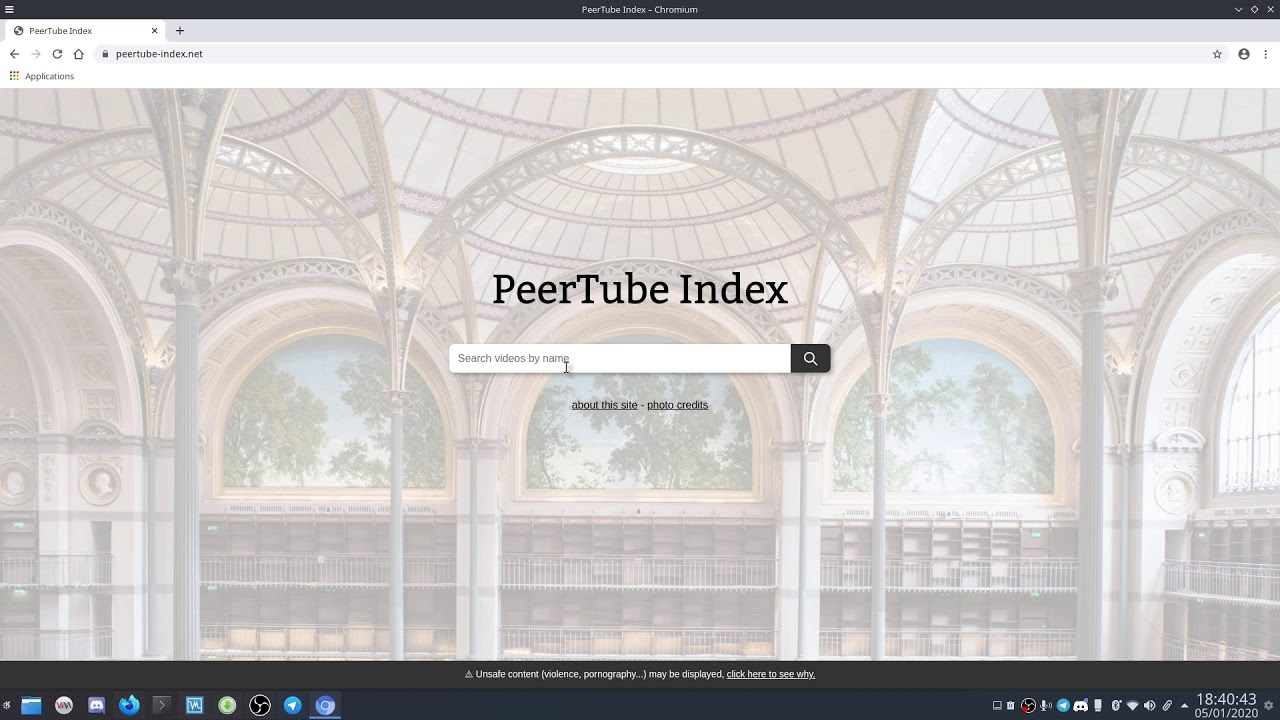The width and height of the screenshot is (1280, 720).
Task: Open the Chromium three-dot menu
Action: [x=1265, y=54]
